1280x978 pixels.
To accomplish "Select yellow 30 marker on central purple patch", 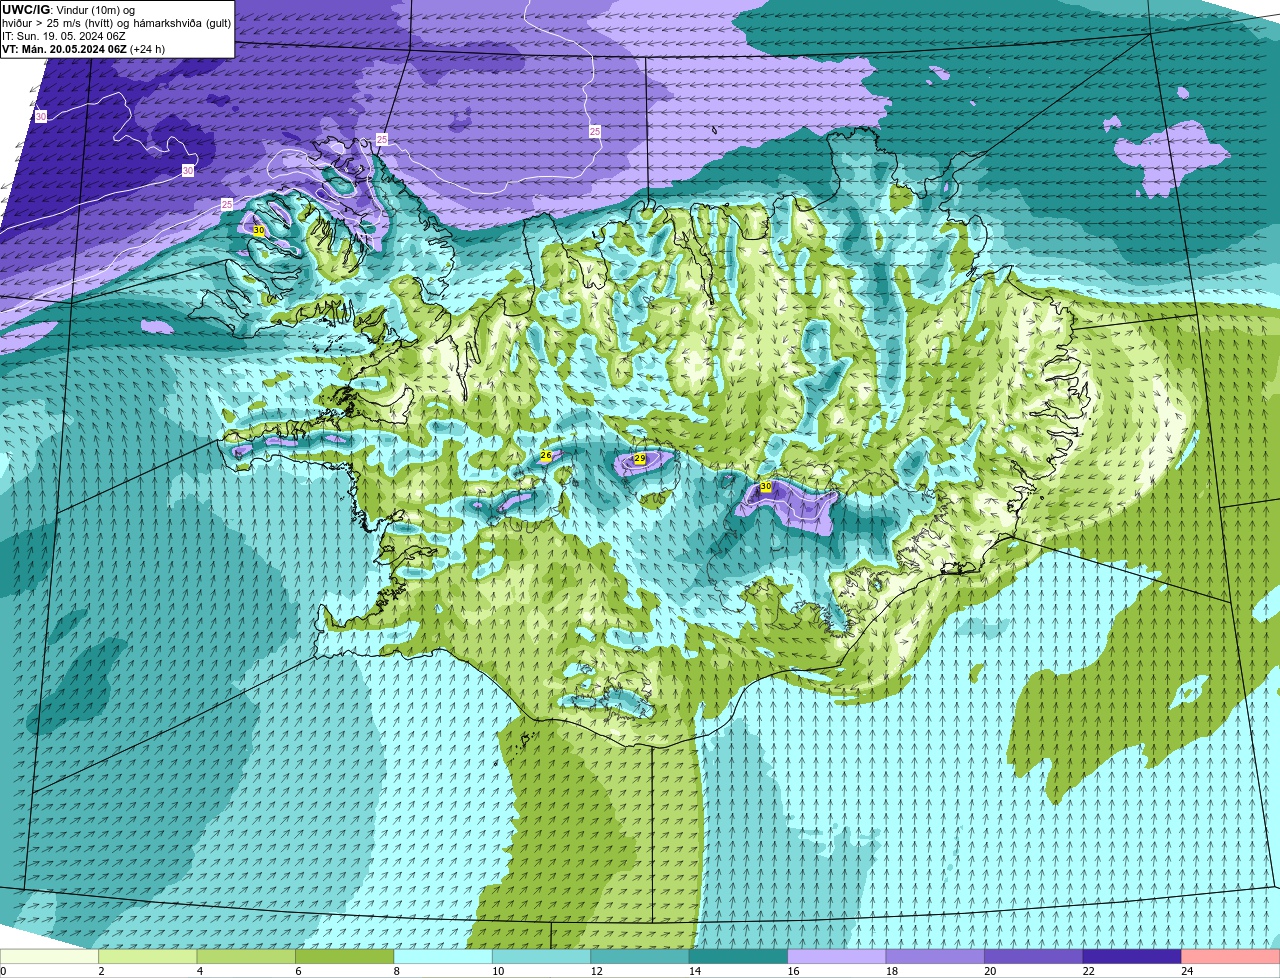I will click(x=766, y=486).
